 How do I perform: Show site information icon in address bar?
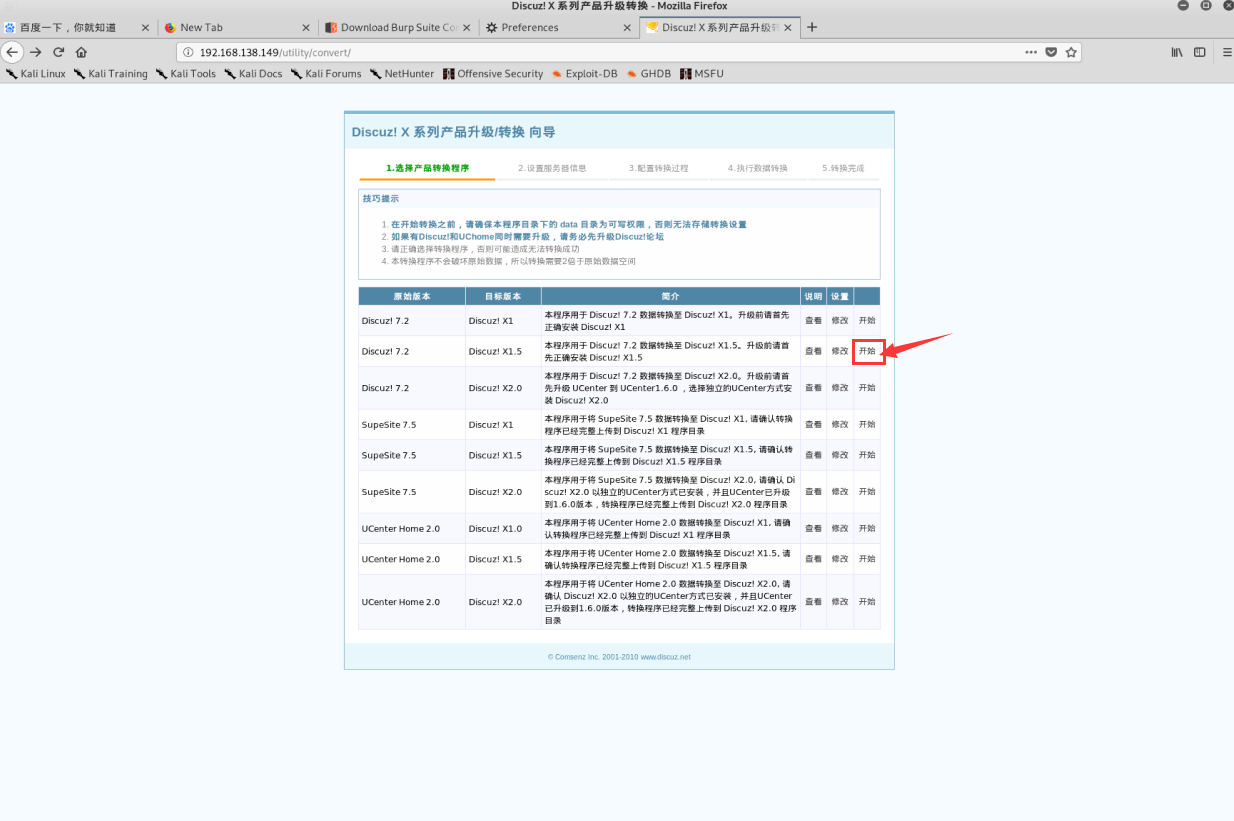click(188, 52)
